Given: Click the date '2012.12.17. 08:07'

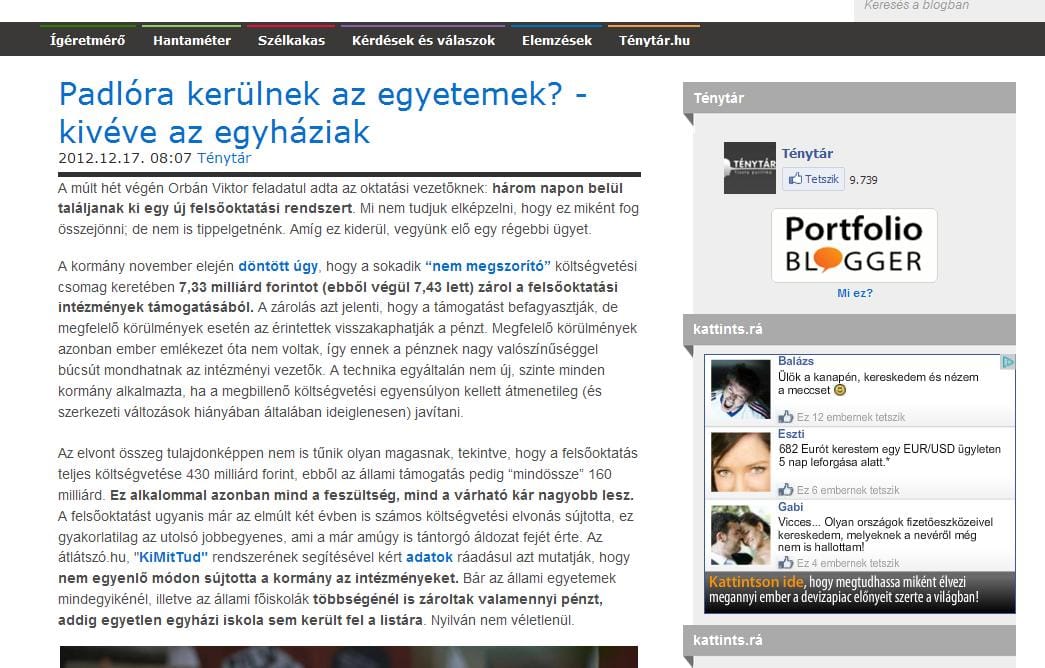Looking at the screenshot, I should (x=125, y=158).
